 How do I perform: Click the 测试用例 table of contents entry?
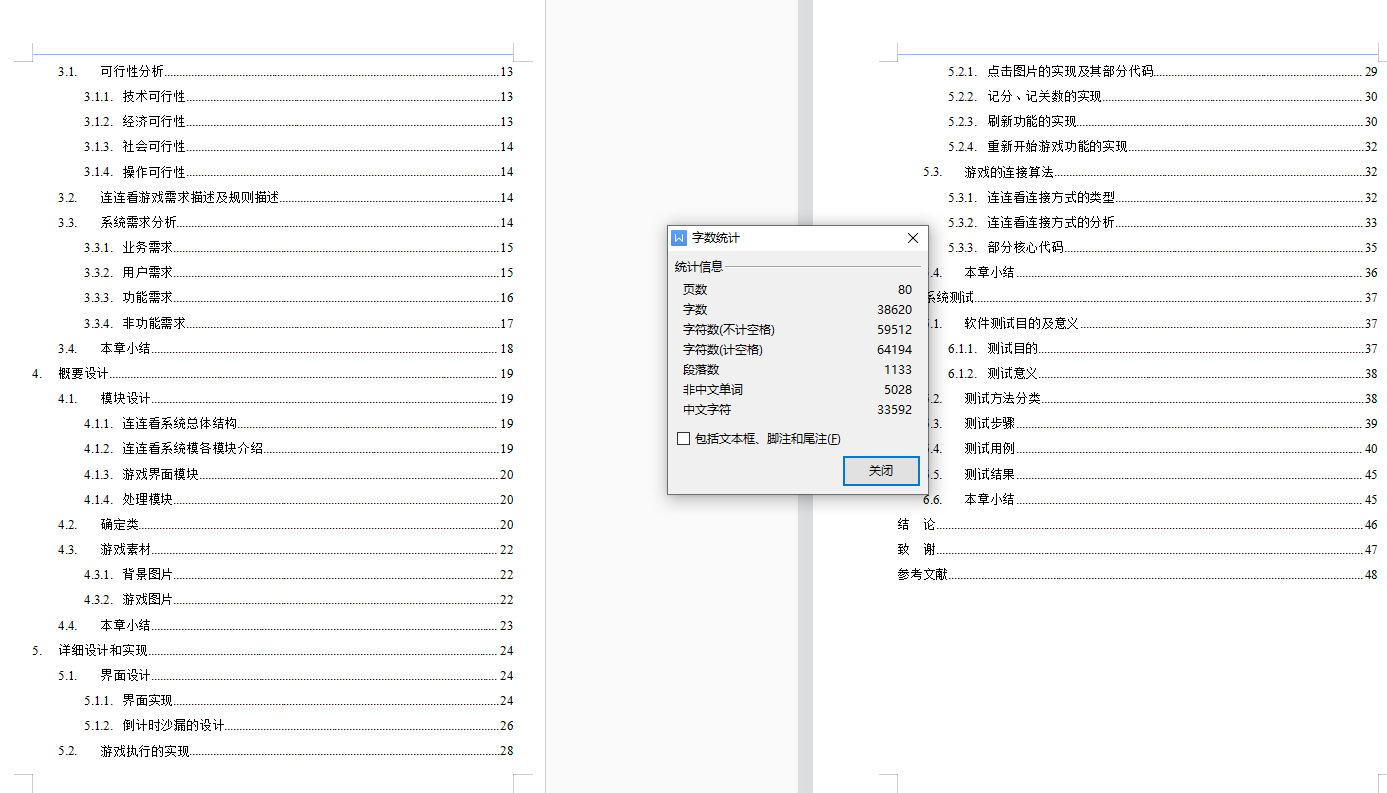point(988,449)
